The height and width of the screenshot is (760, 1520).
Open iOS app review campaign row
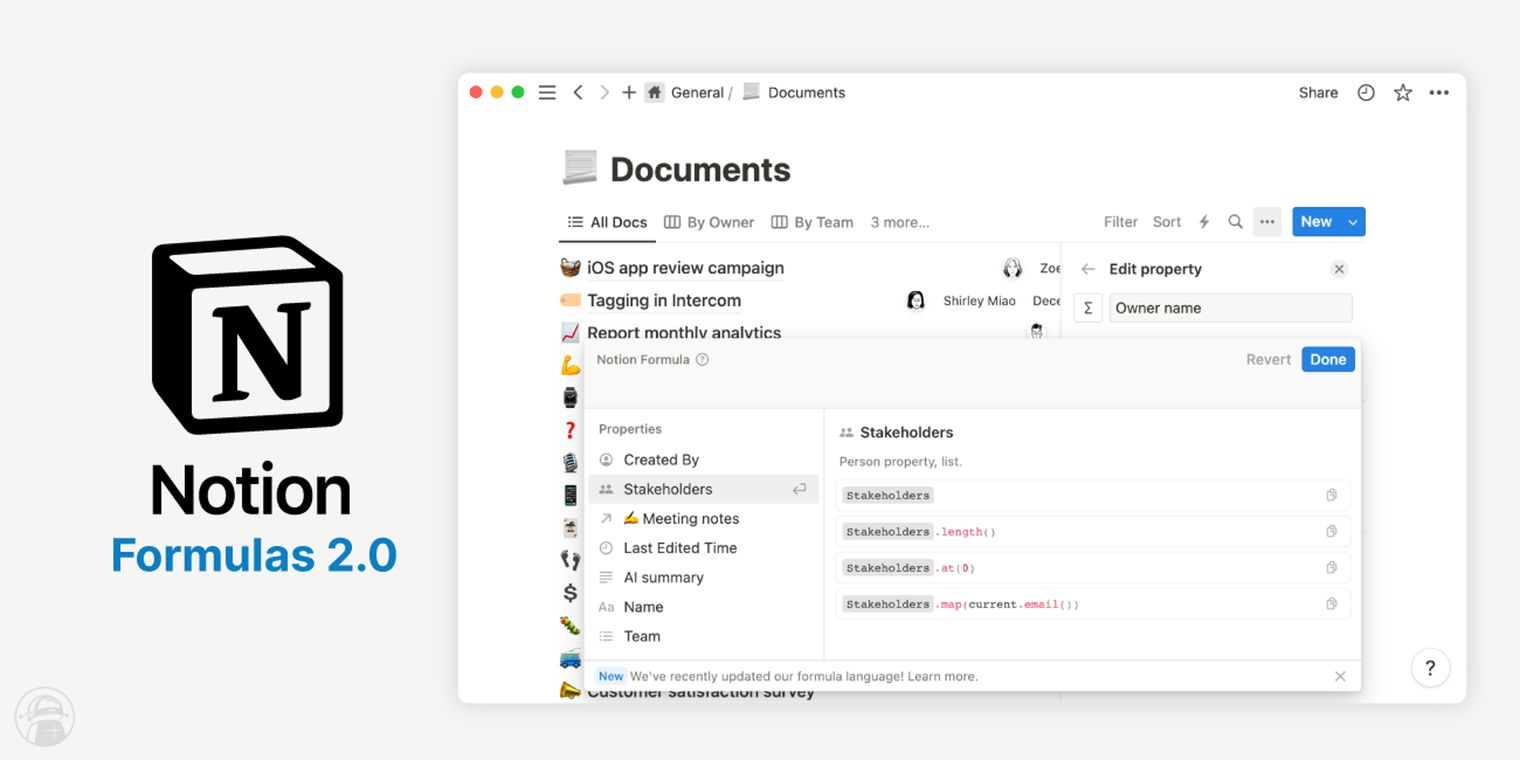click(685, 268)
